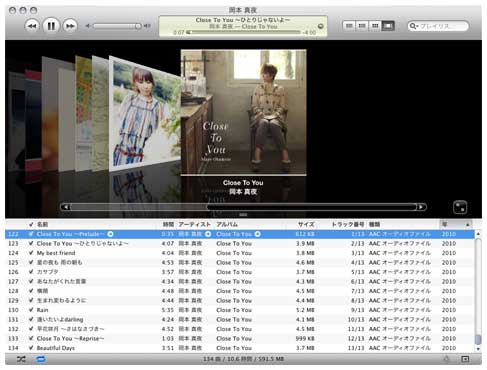Enter full screen Cover Flow mode
Image resolution: width=487 pixels, height=370 pixels.
pyautogui.click(x=460, y=207)
